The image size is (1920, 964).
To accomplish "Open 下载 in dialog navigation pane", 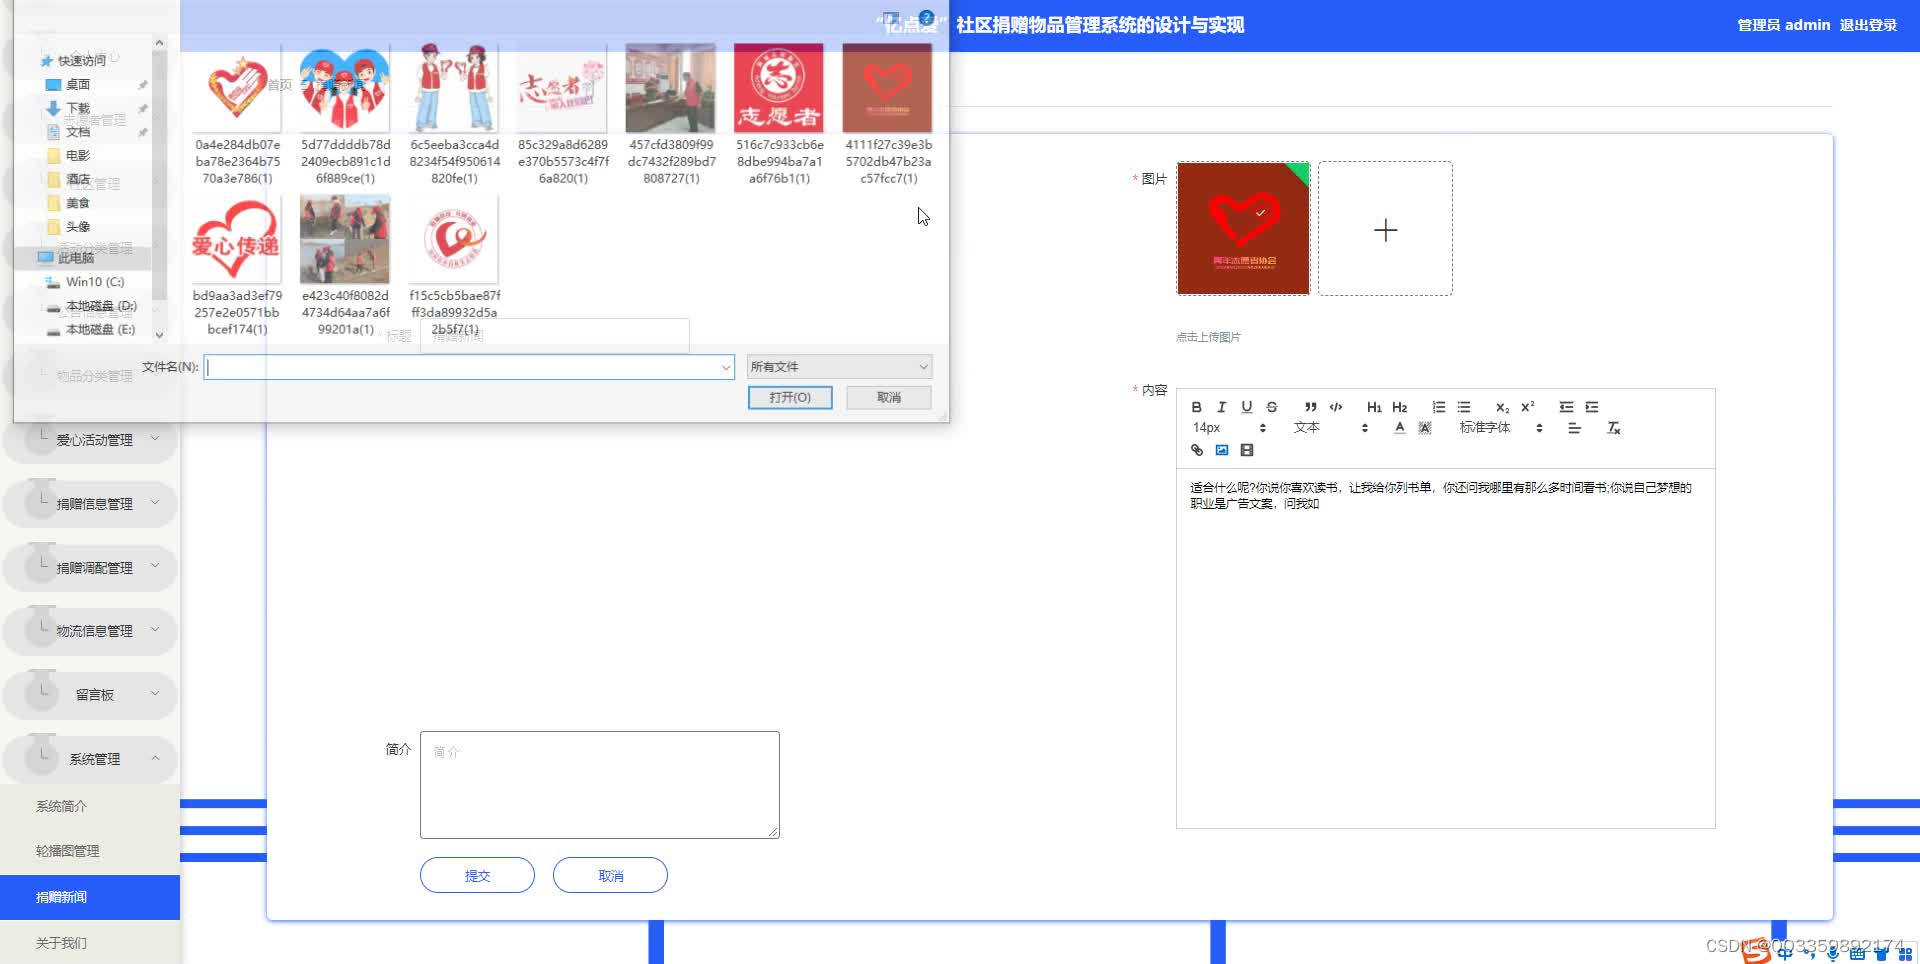I will tap(78, 108).
